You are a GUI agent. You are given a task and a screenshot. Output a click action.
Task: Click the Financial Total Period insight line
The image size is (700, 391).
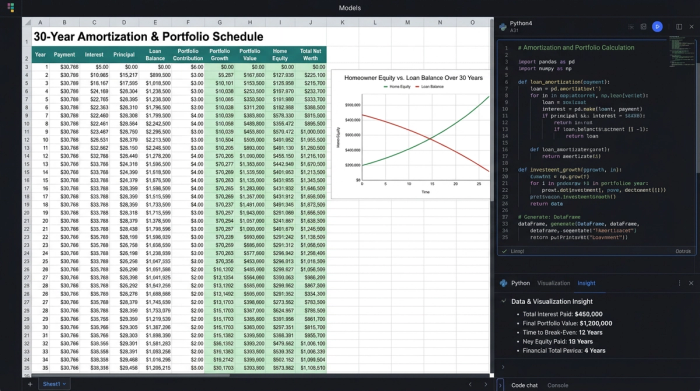[564, 351]
